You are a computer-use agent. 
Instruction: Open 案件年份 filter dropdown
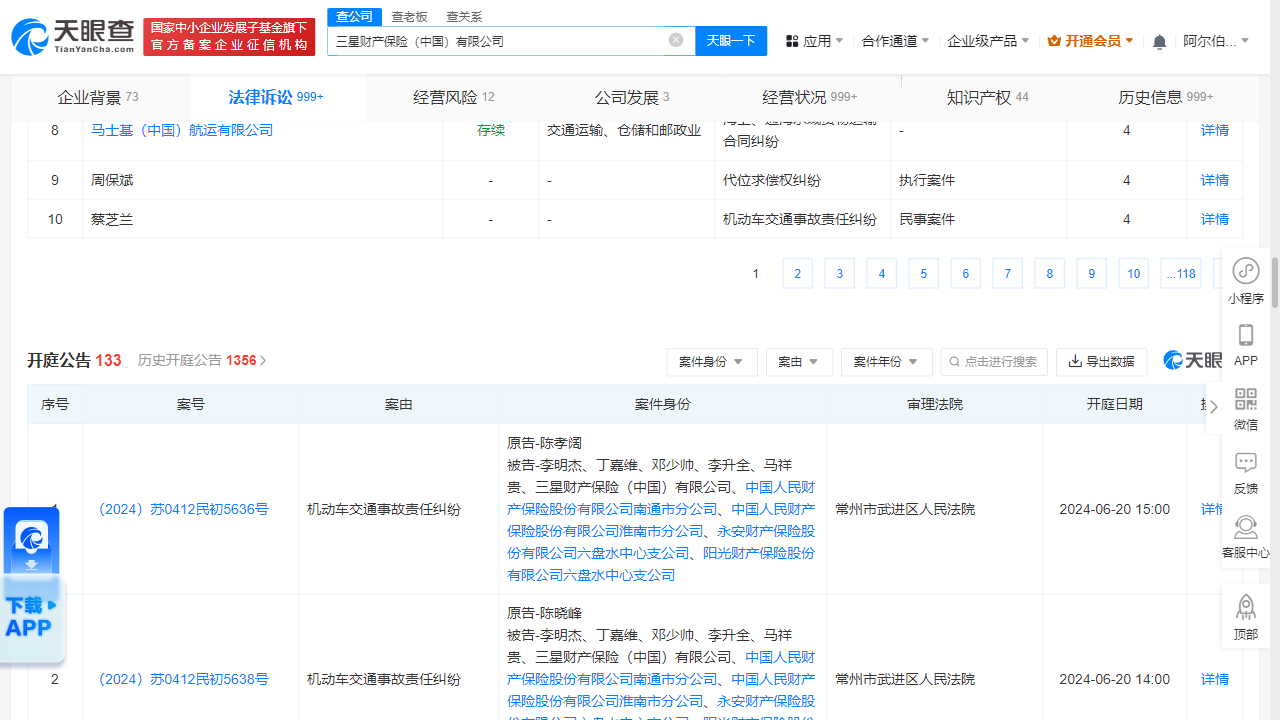886,362
